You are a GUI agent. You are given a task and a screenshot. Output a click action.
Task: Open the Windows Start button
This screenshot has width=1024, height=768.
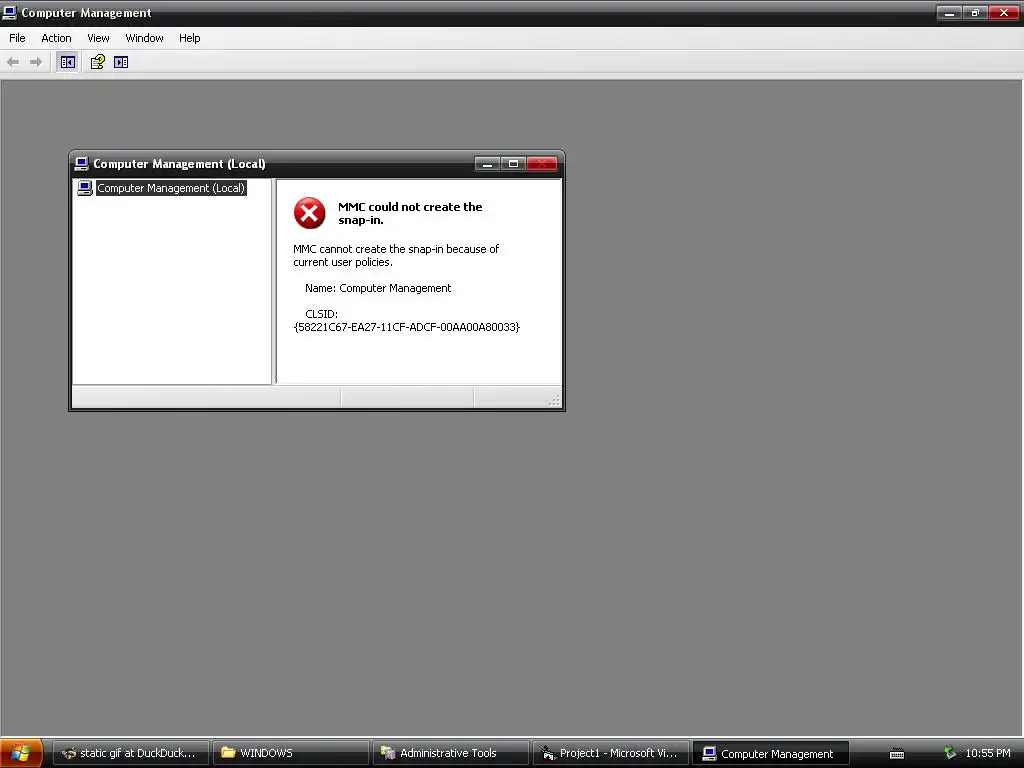pos(21,753)
